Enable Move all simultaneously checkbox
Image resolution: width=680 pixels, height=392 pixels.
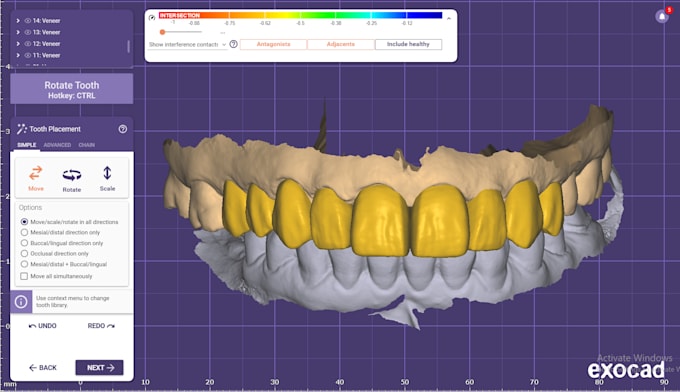[x=24, y=276]
